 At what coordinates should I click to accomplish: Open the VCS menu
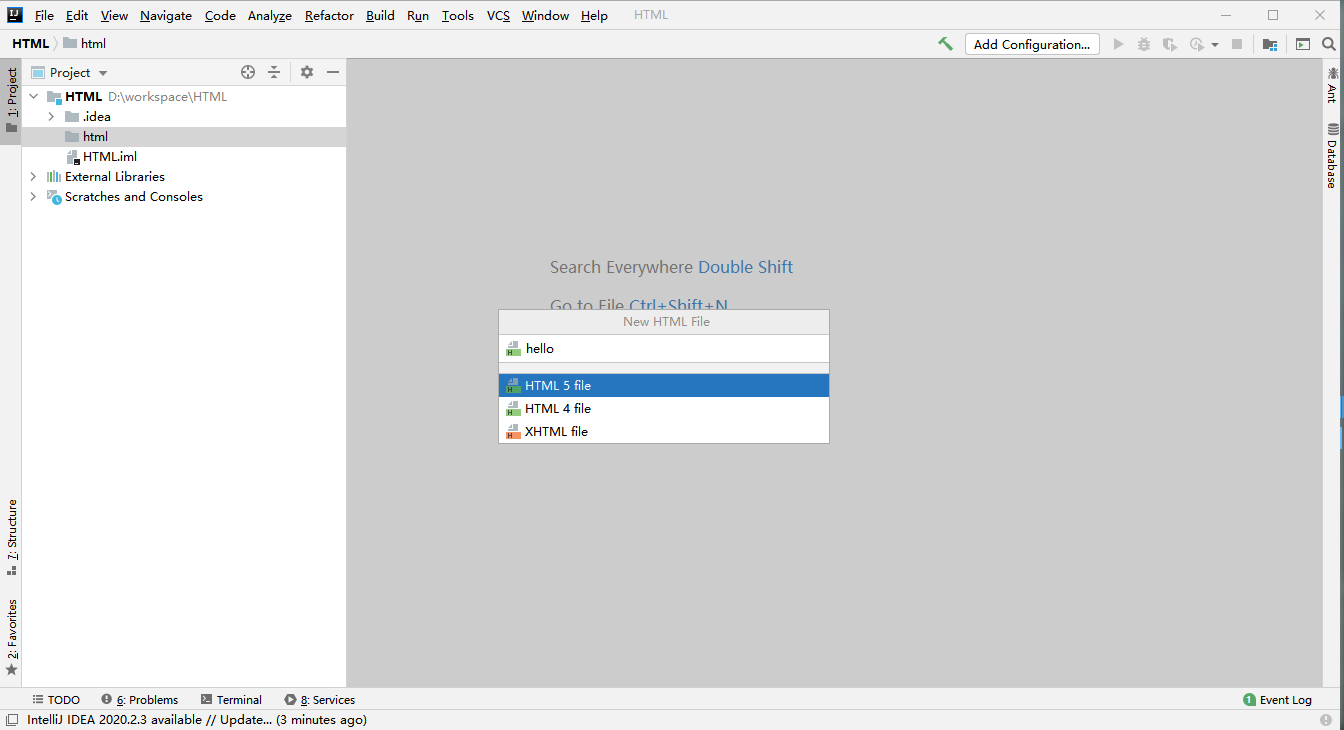498,15
